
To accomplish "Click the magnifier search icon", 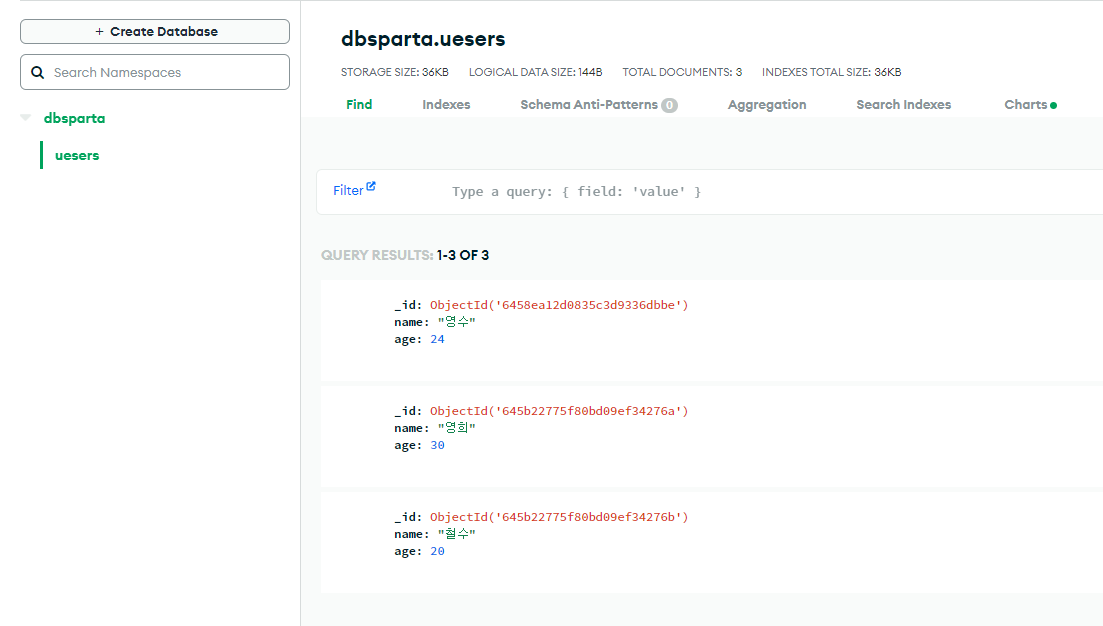I will click(x=38, y=72).
